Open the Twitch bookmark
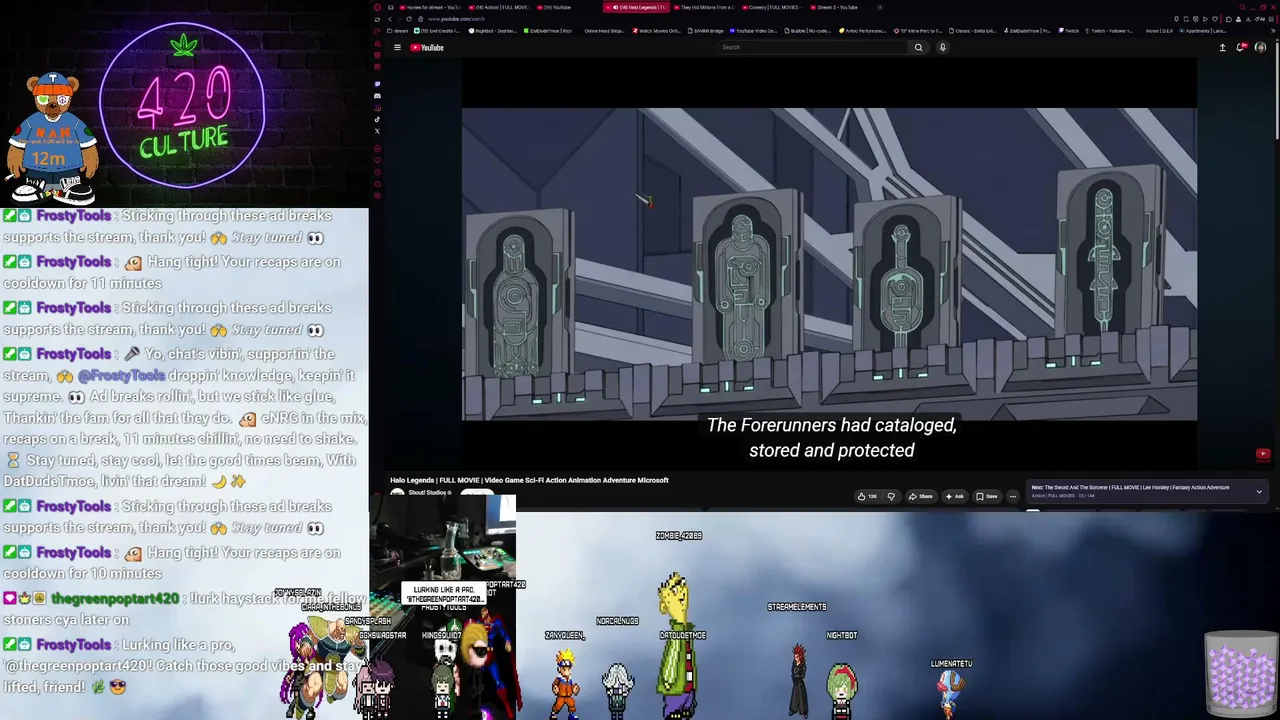Screen dimensions: 1280x720 [1069, 31]
